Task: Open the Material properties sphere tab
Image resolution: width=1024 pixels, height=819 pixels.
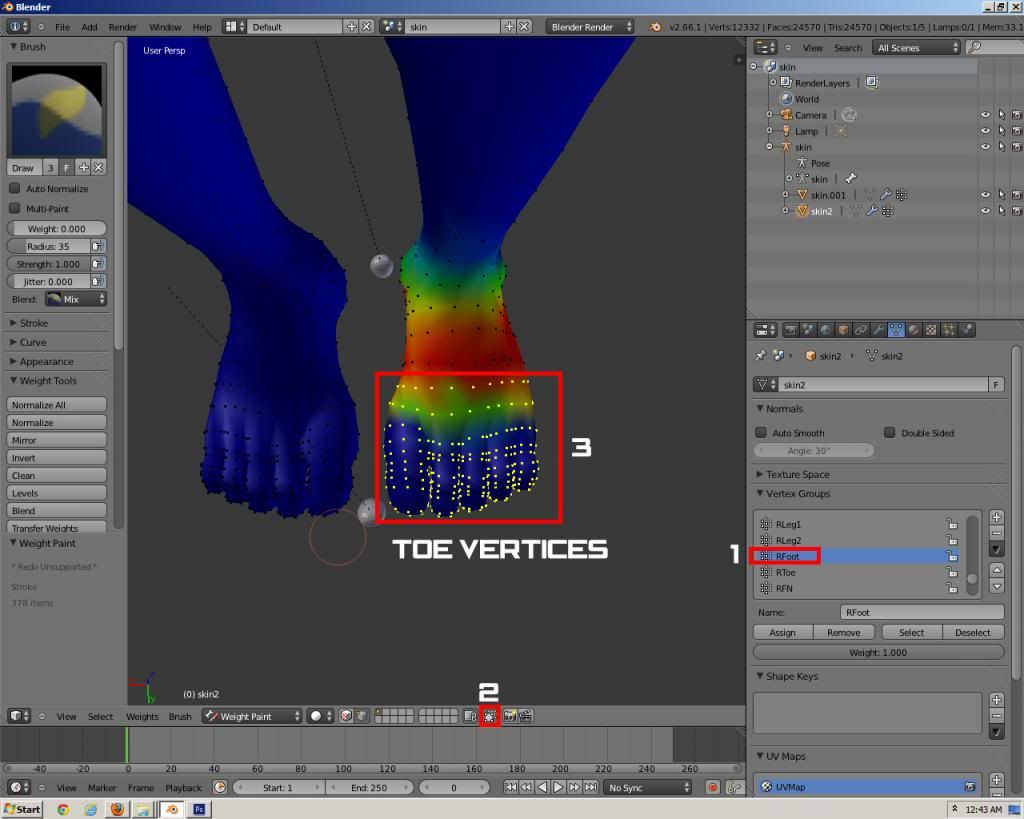Action: click(914, 330)
